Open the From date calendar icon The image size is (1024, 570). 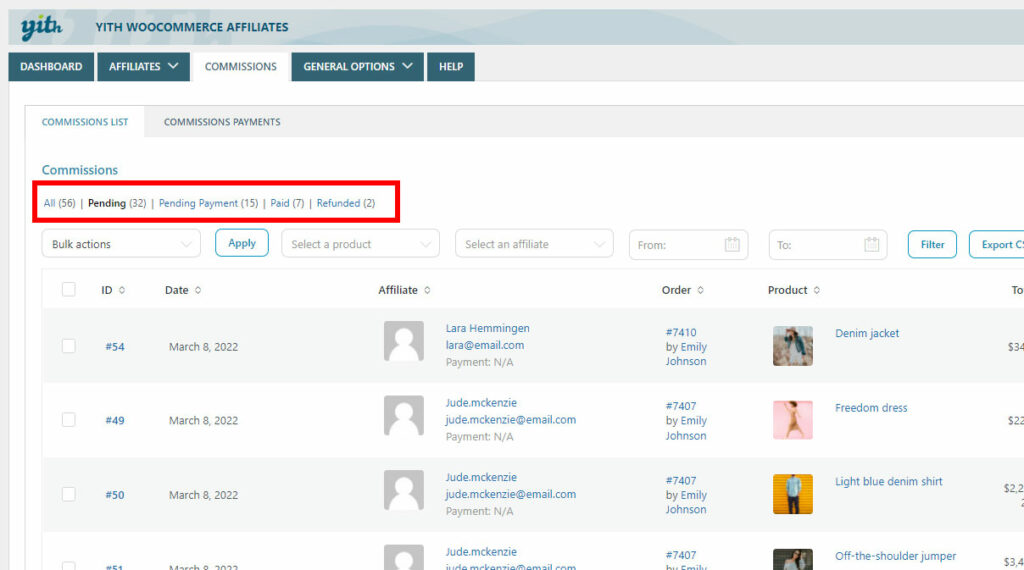pos(731,244)
